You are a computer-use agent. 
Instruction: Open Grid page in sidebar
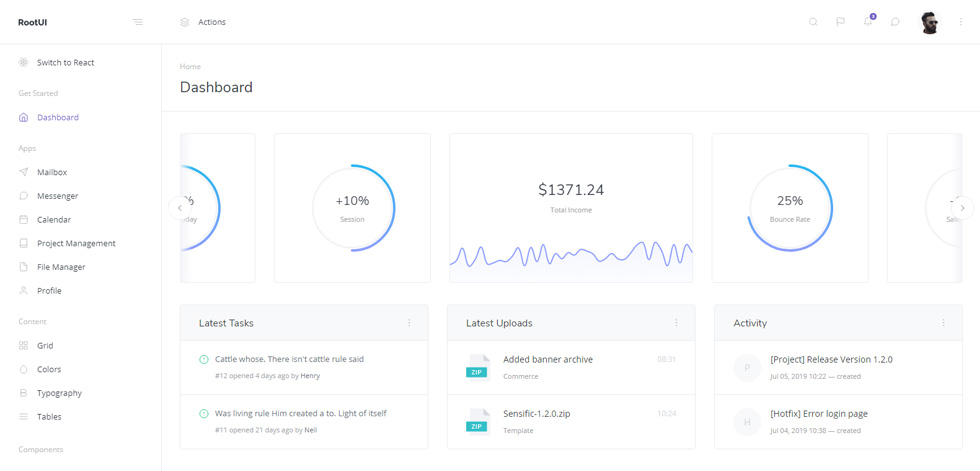point(45,345)
